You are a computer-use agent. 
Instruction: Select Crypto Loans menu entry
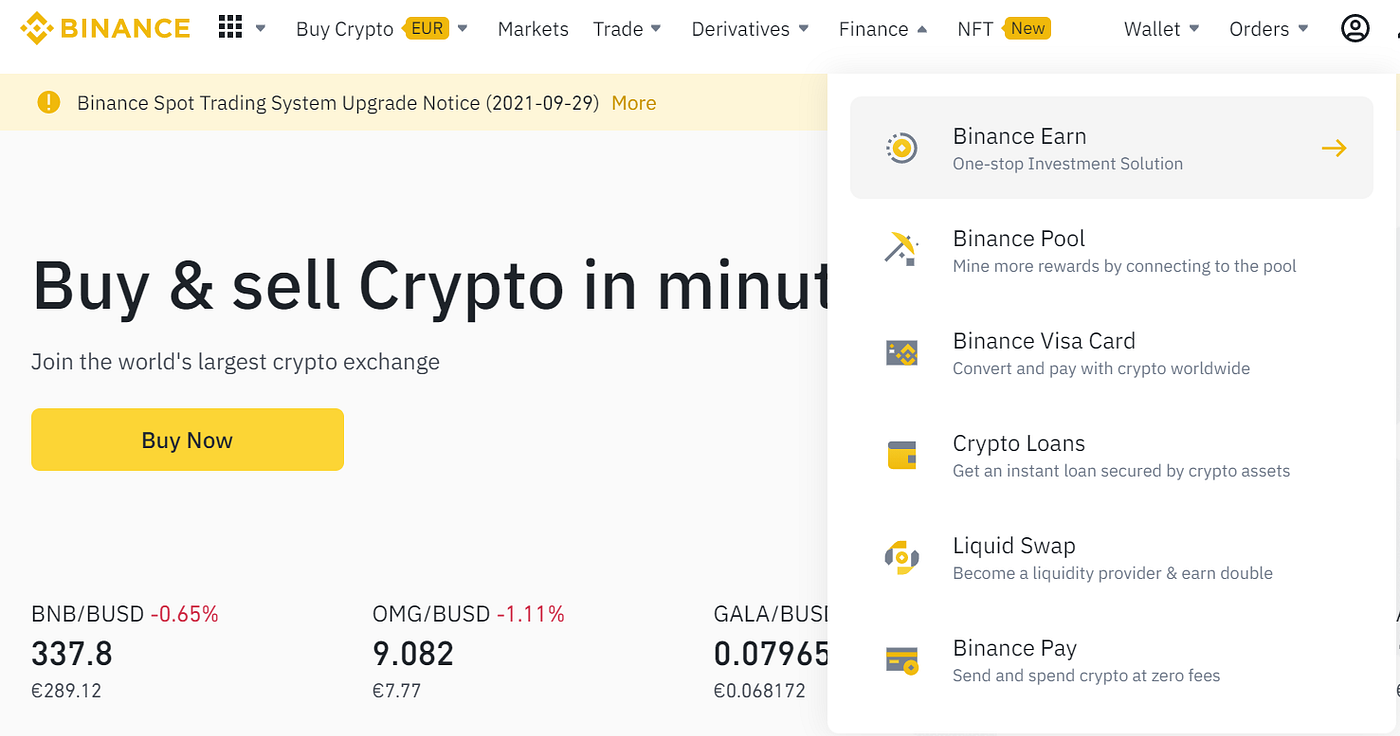[1111, 455]
